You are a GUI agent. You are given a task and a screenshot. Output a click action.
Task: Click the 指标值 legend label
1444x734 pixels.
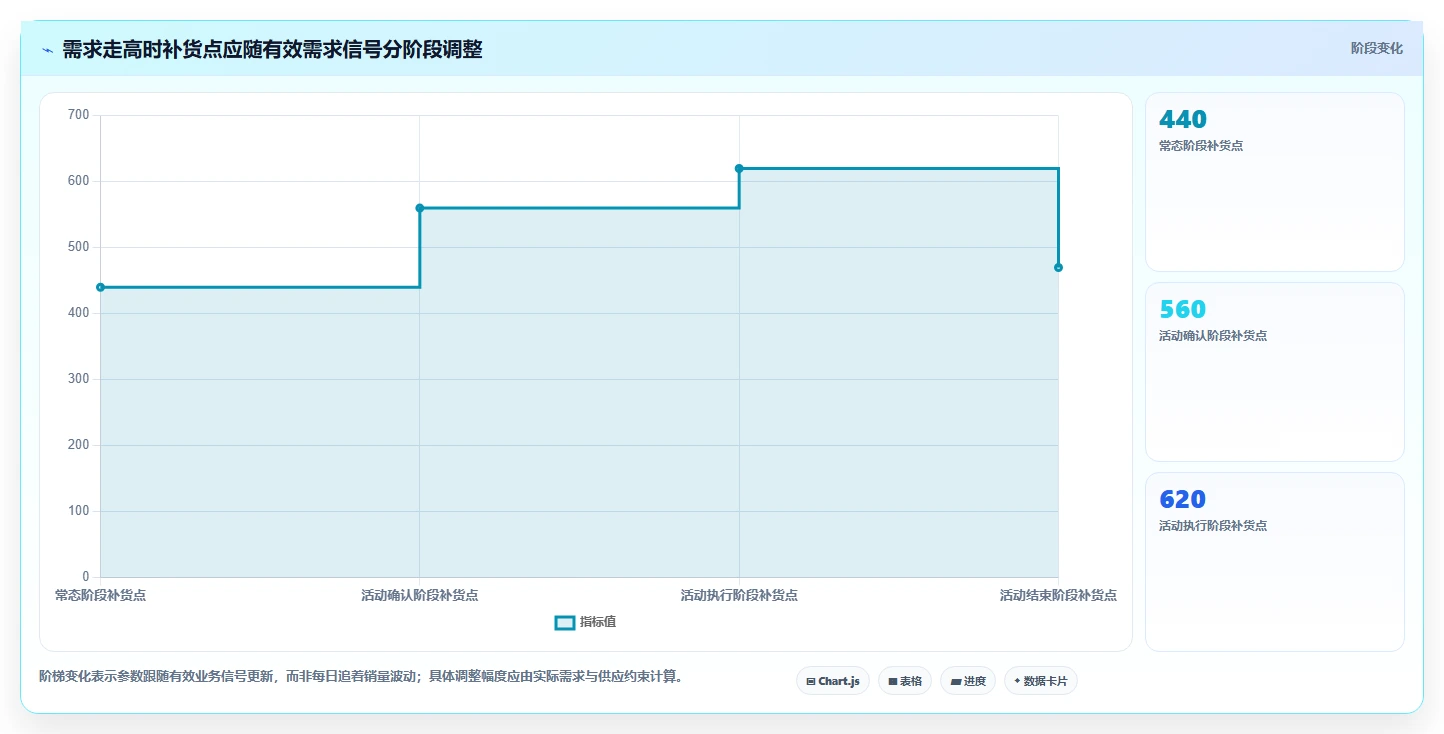tap(598, 622)
